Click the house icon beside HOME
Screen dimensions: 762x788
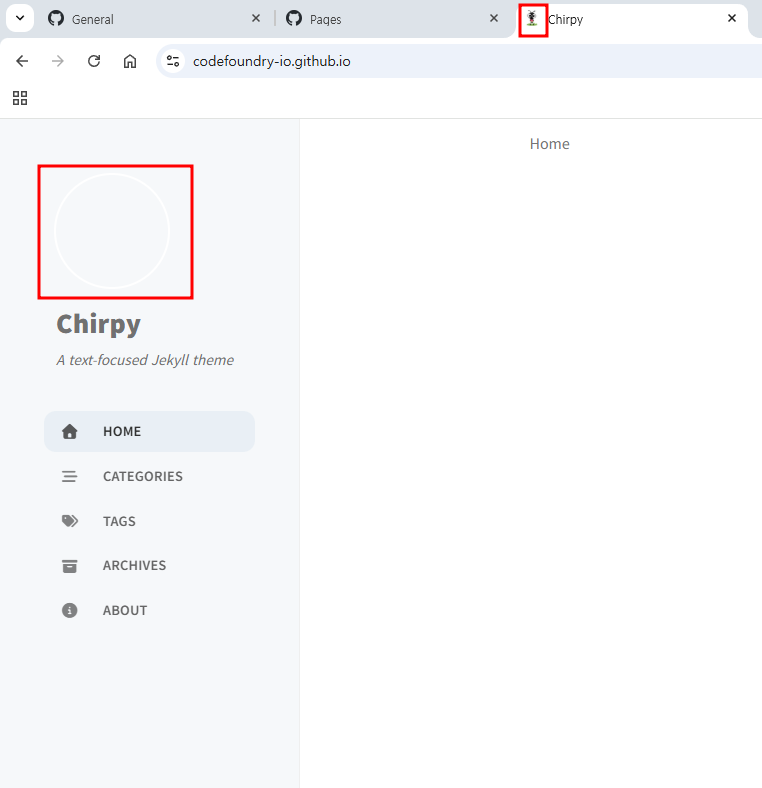coord(69,432)
